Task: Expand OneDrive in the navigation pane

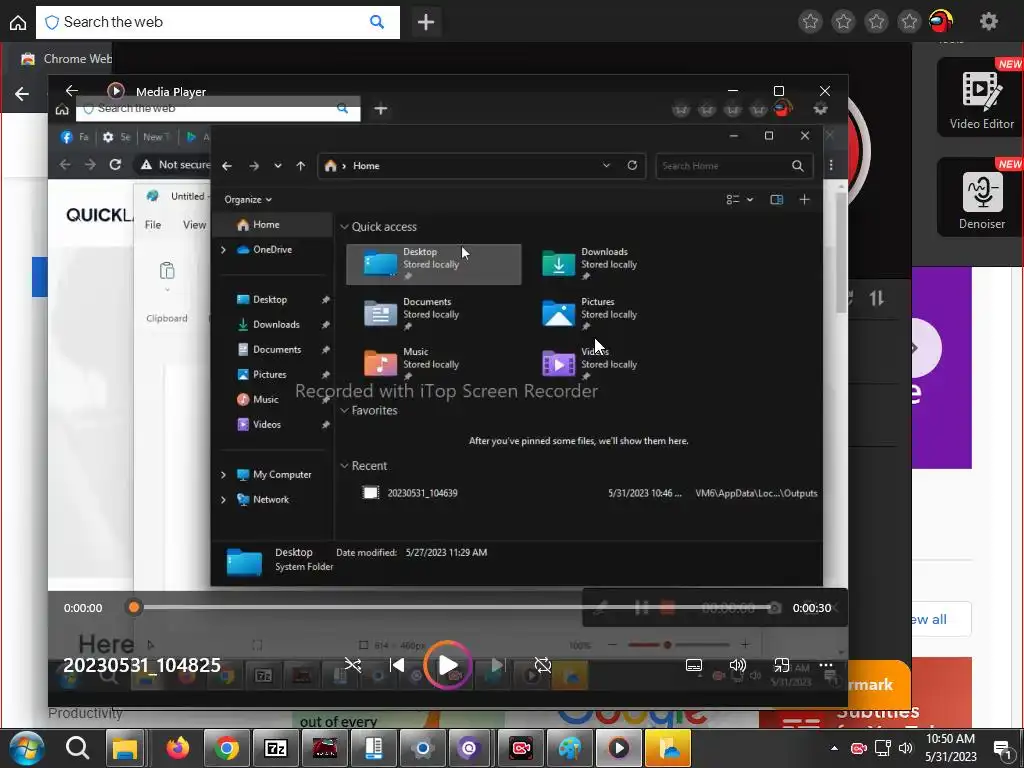Action: coord(223,249)
